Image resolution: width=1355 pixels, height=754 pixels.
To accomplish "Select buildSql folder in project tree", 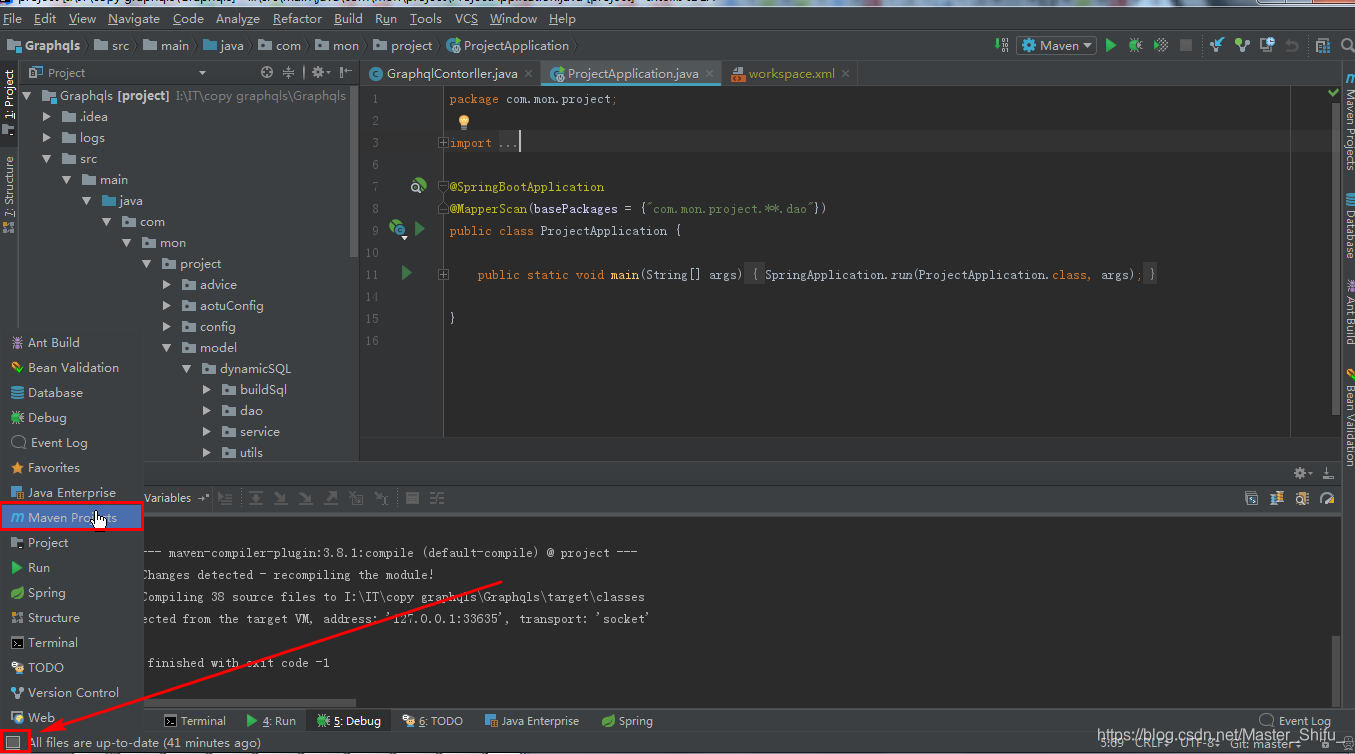I will pos(263,389).
